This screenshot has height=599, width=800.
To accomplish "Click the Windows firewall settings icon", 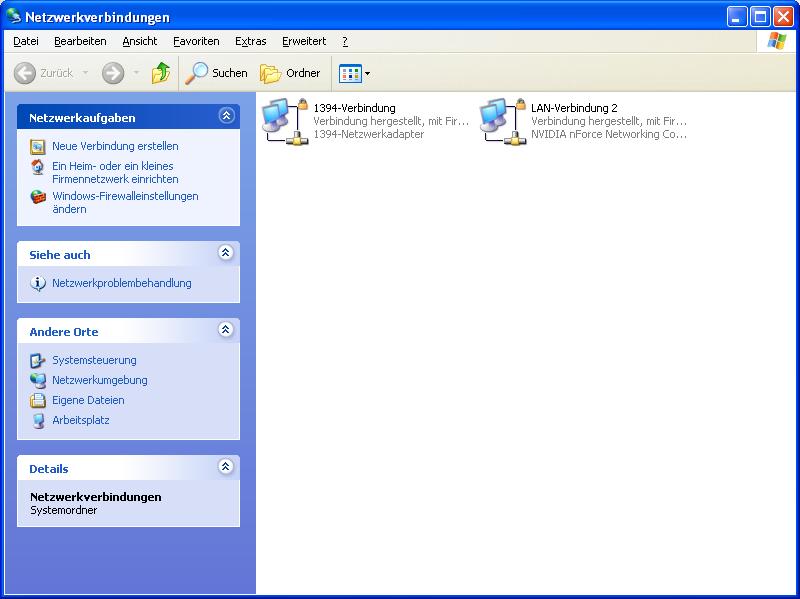I will [38, 197].
